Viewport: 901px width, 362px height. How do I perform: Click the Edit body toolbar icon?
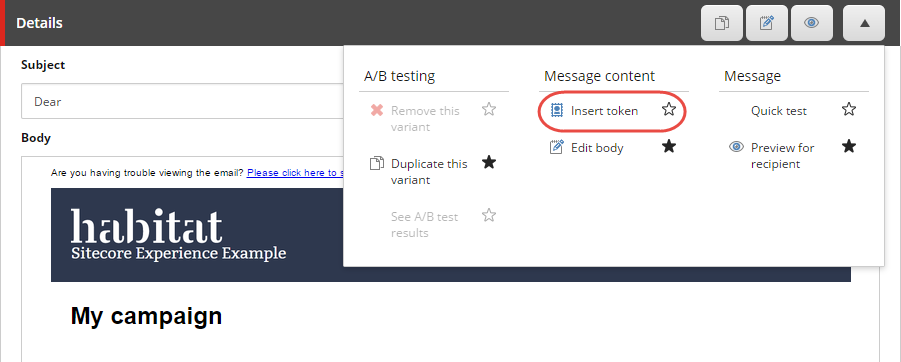767,24
